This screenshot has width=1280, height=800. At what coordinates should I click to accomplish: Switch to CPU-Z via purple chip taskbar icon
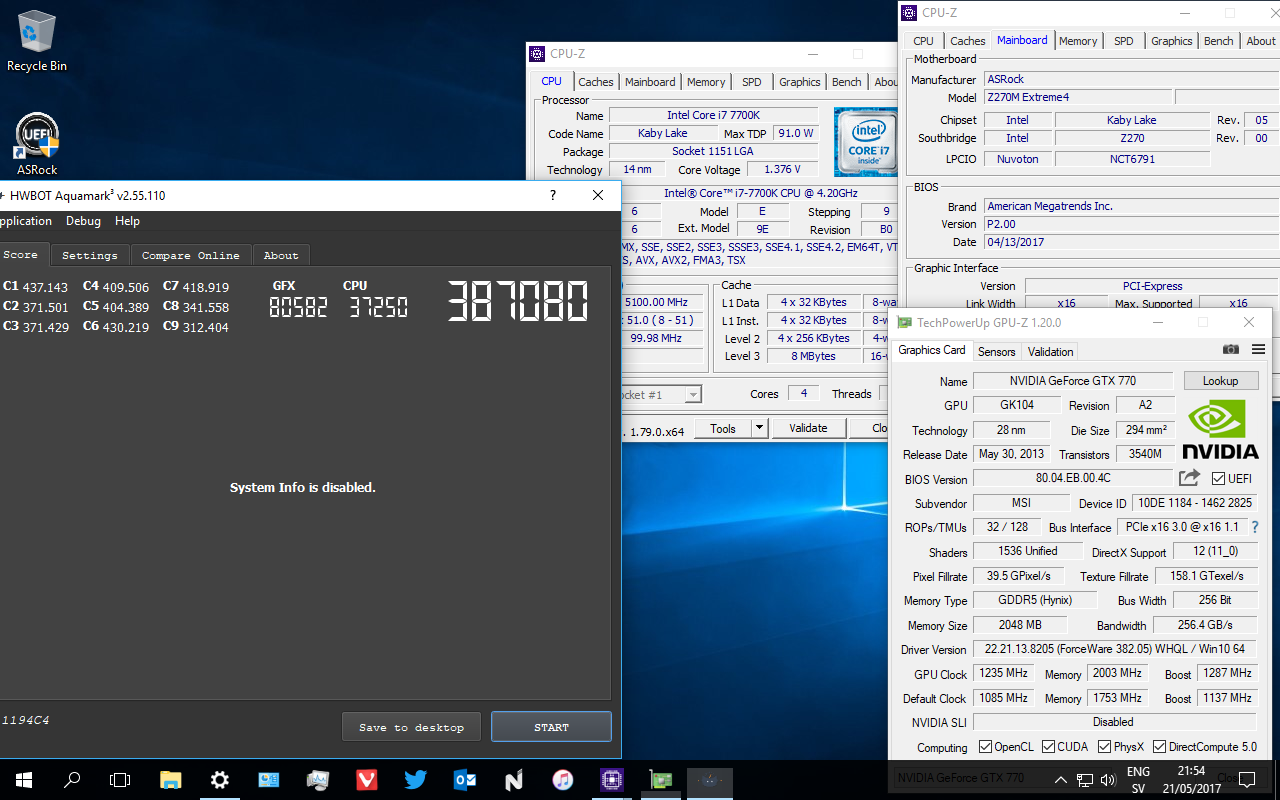point(612,780)
